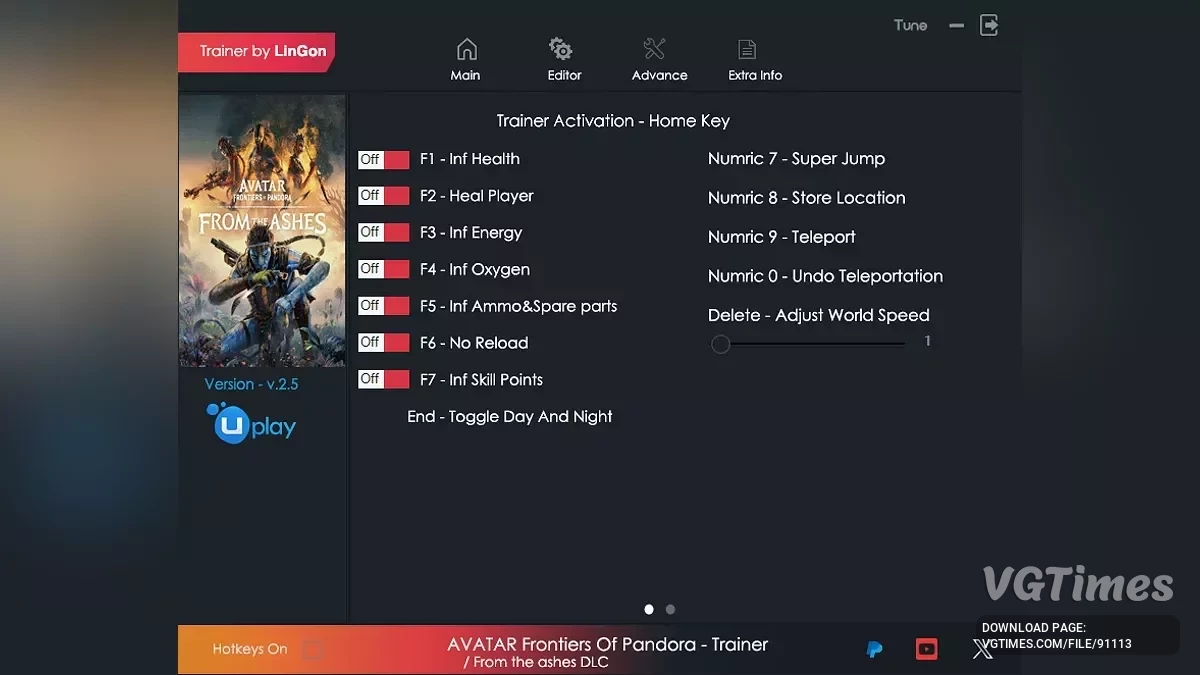Go to the second page dot

click(670, 609)
